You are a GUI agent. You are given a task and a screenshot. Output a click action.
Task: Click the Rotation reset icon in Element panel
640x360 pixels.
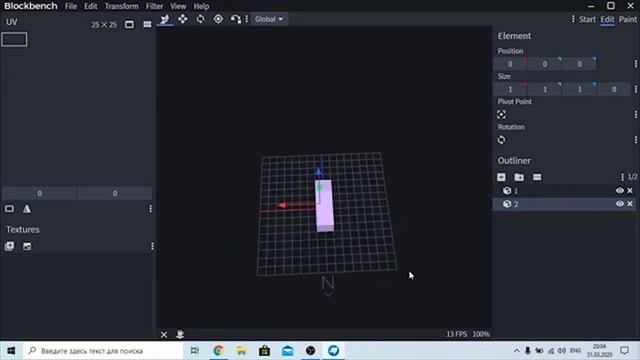click(501, 140)
